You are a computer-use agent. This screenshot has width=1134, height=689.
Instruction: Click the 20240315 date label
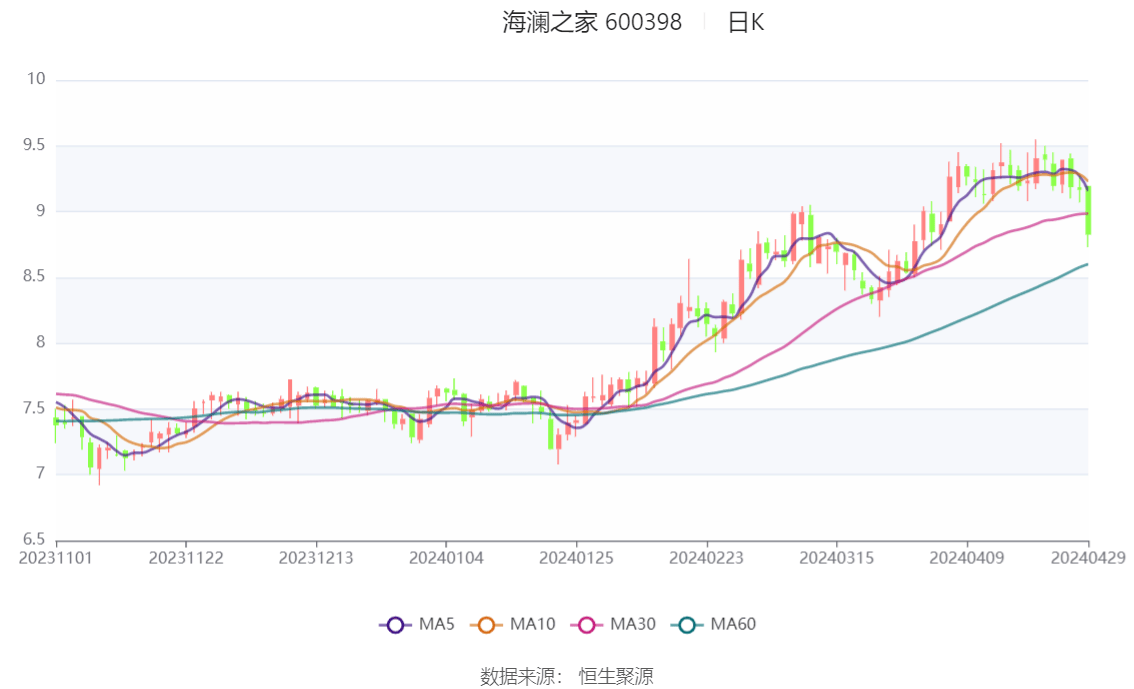pos(836,558)
